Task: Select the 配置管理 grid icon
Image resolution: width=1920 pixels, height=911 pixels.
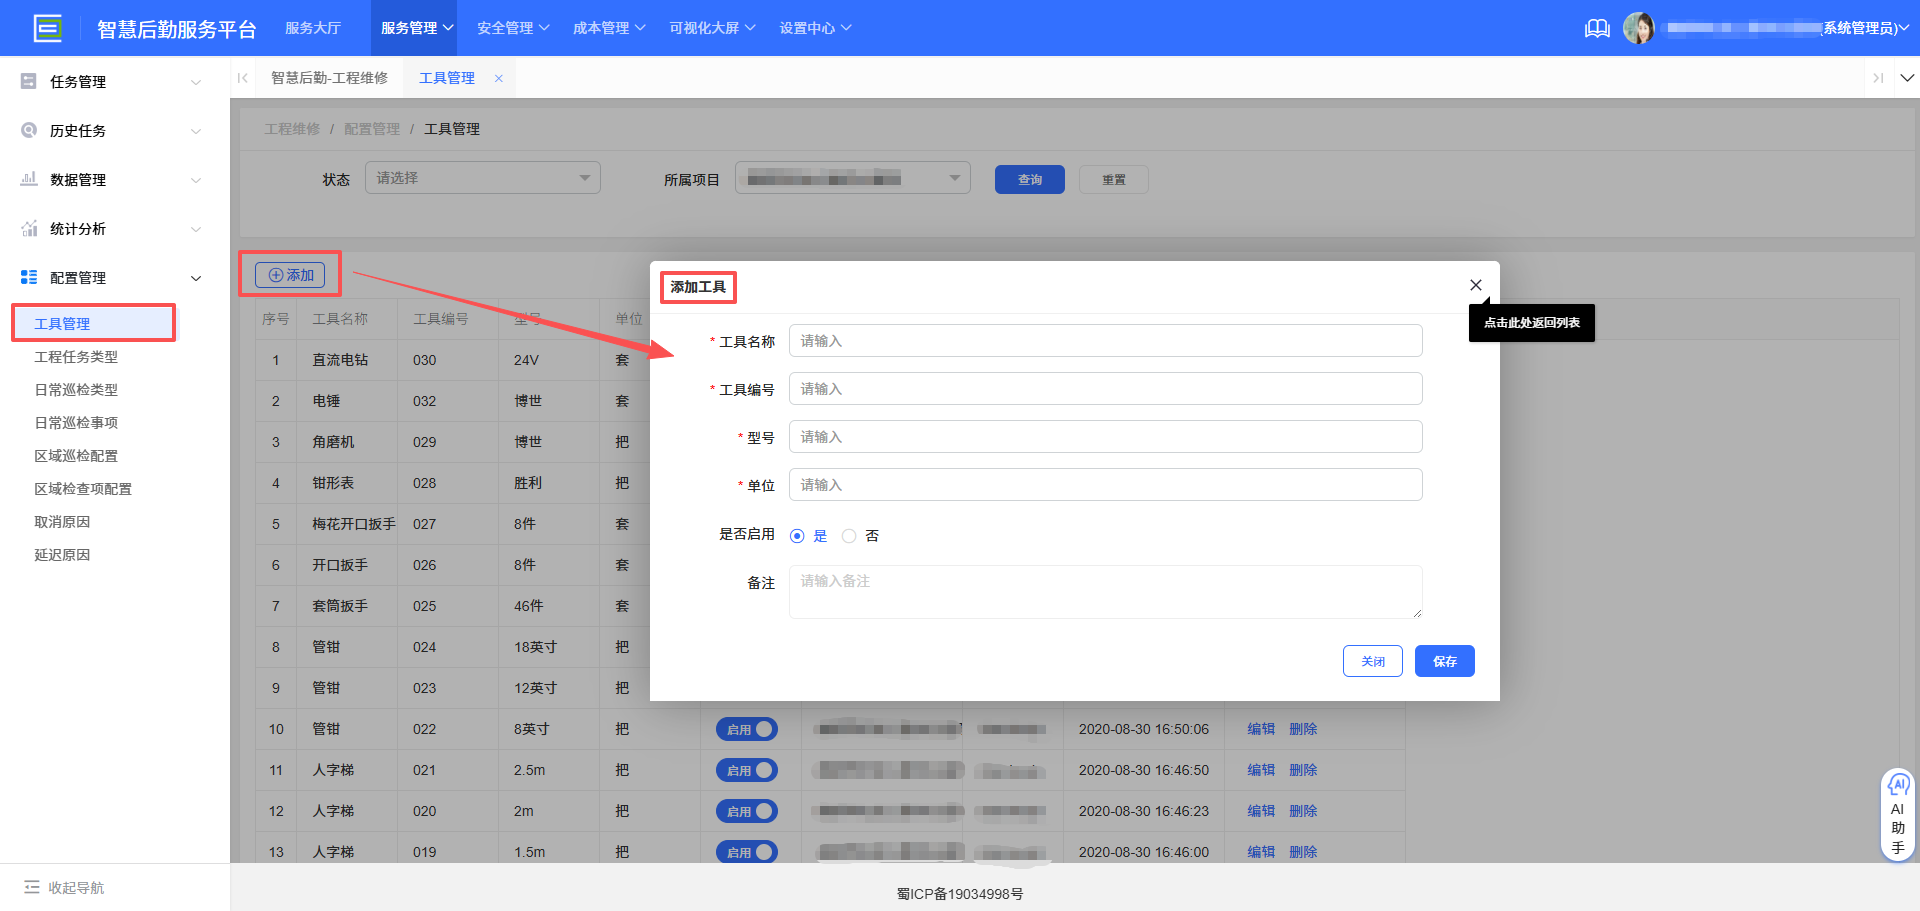Action: [x=28, y=277]
